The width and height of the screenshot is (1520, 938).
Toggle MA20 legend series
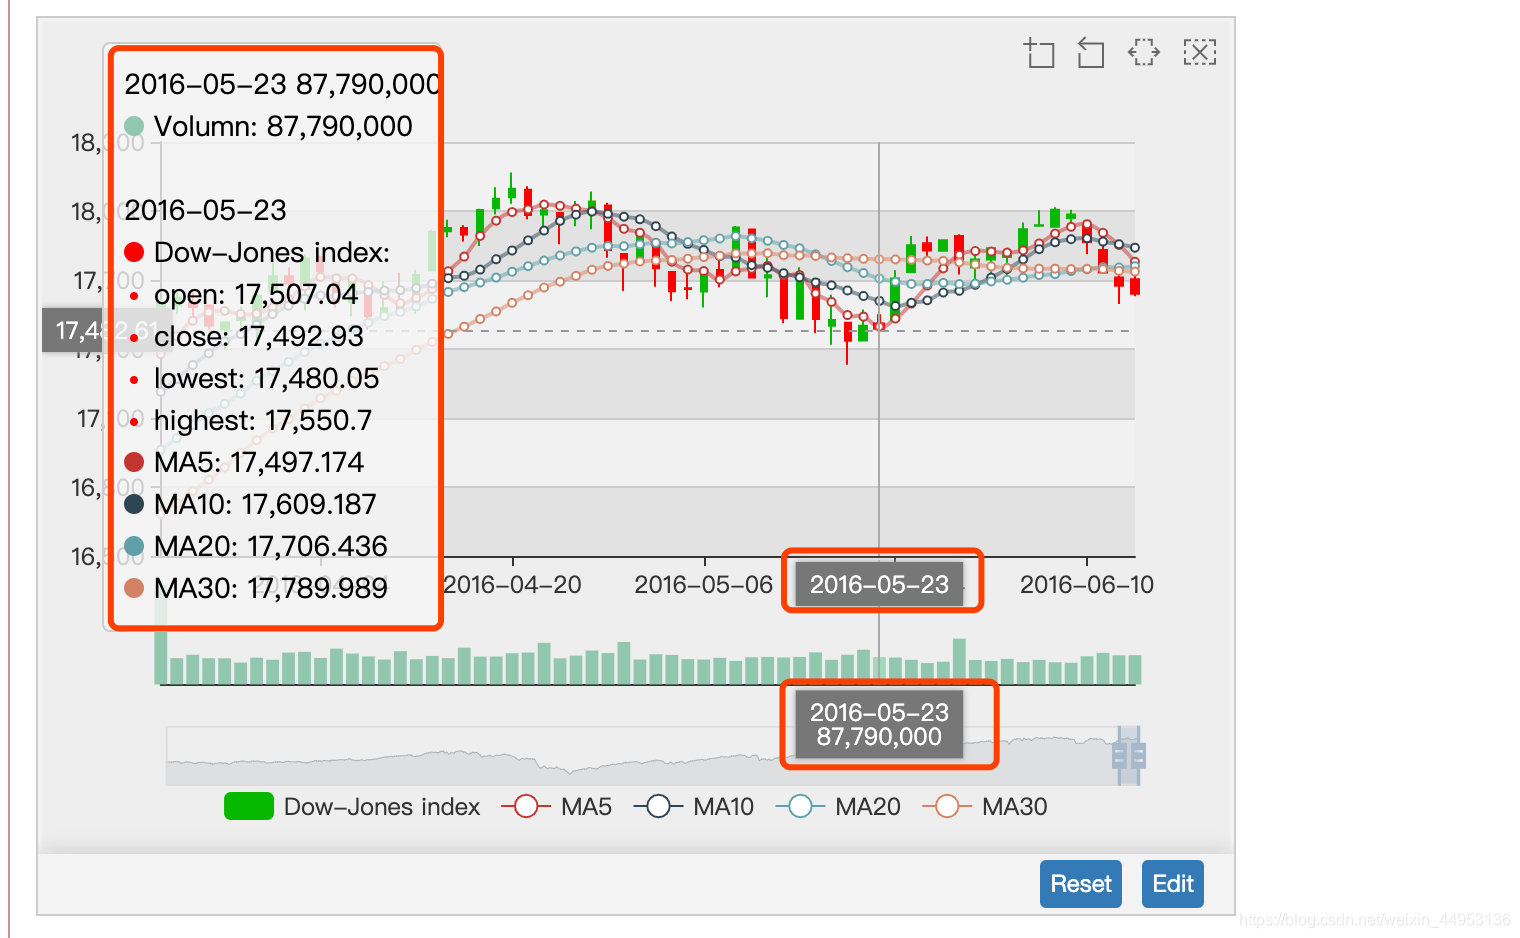point(838,806)
